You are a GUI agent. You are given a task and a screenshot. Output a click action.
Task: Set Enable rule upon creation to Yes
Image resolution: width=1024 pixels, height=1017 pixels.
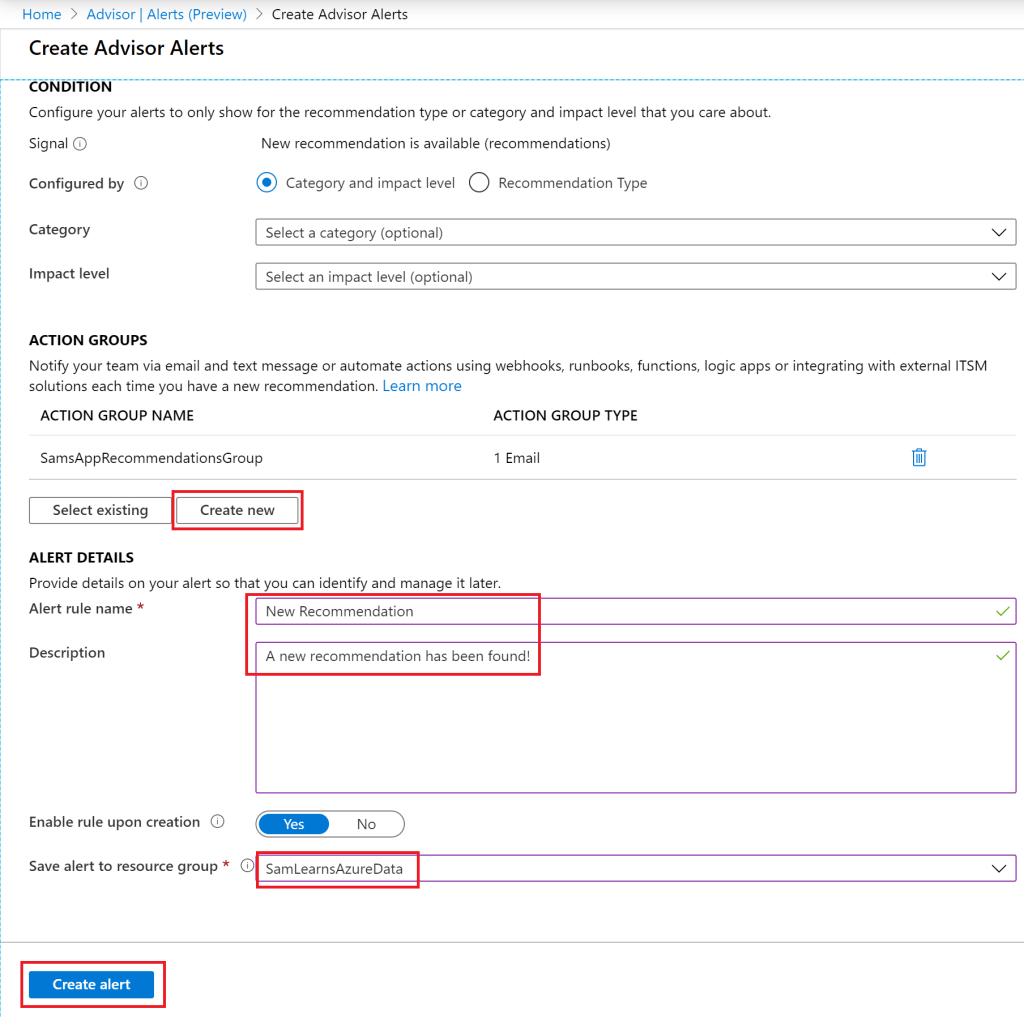point(294,824)
